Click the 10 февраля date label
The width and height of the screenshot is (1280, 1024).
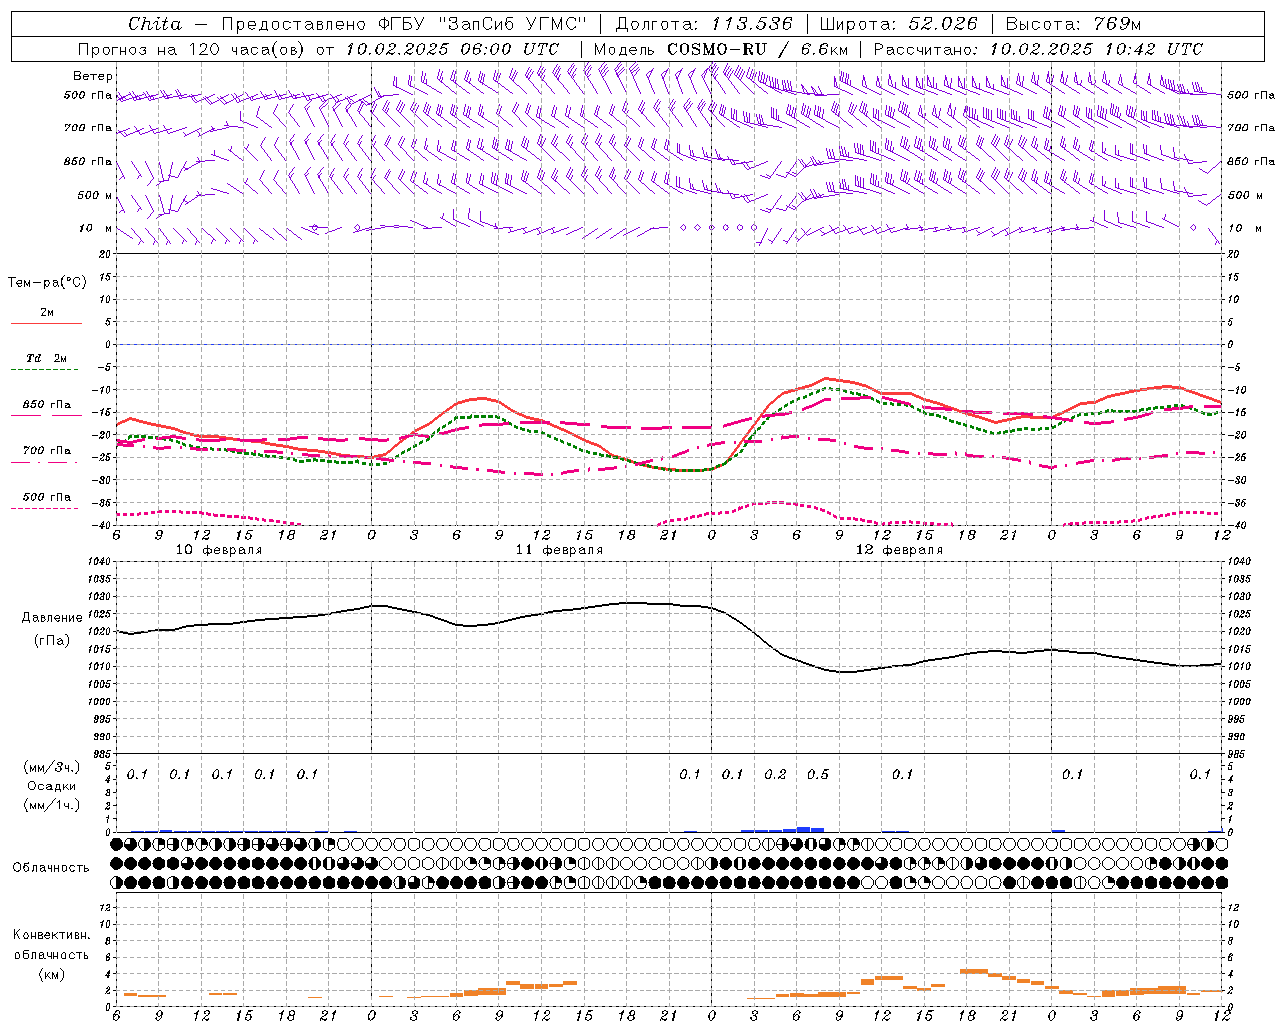pos(219,550)
